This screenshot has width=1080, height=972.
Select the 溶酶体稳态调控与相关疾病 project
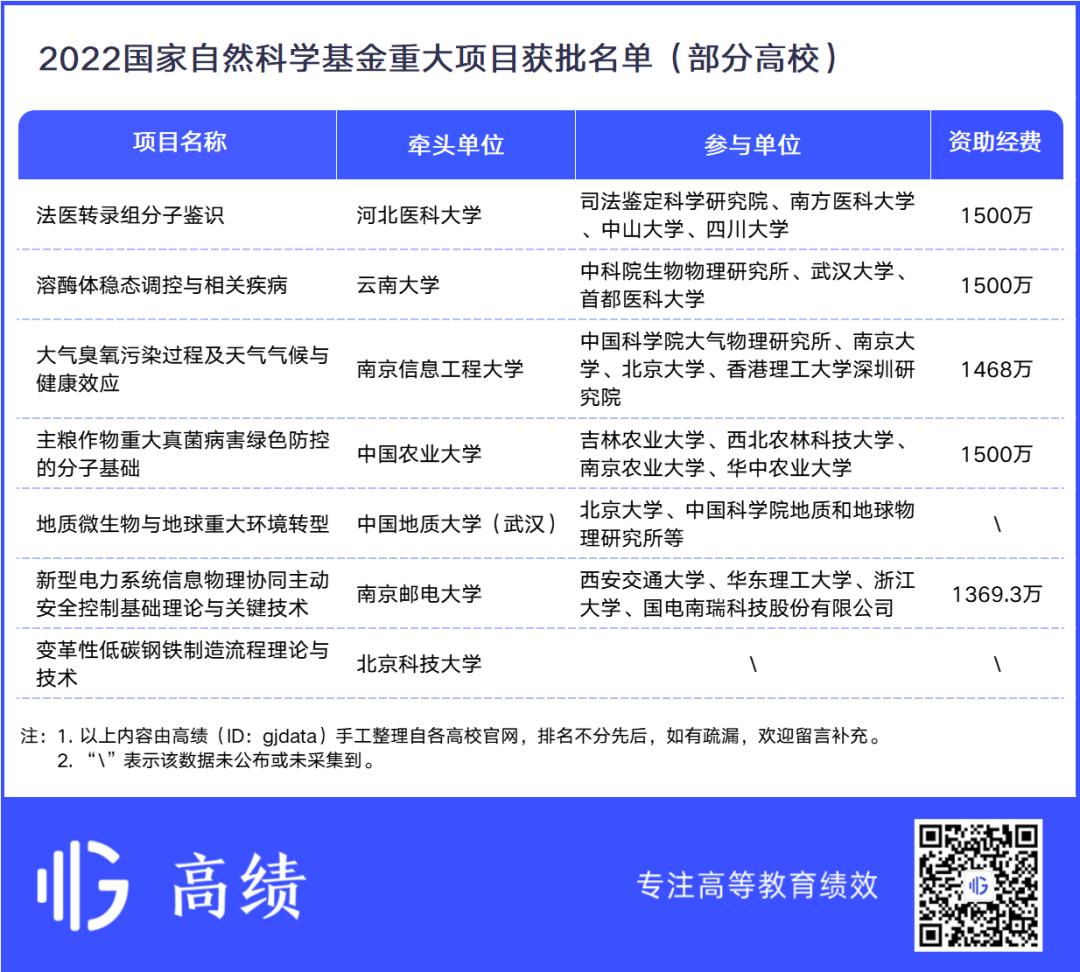pyautogui.click(x=162, y=285)
